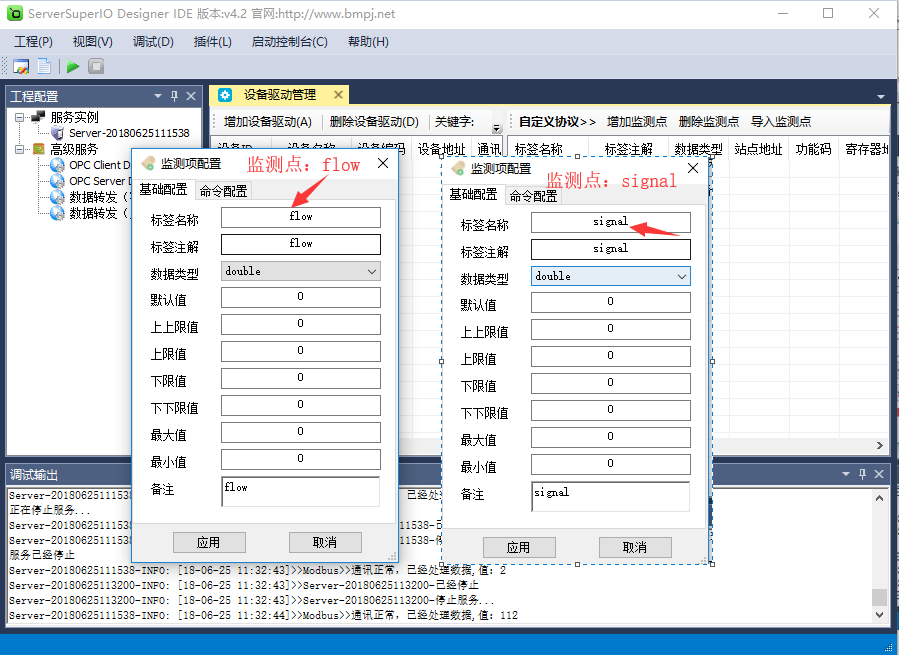Select the OPC Server tree item

point(100,181)
